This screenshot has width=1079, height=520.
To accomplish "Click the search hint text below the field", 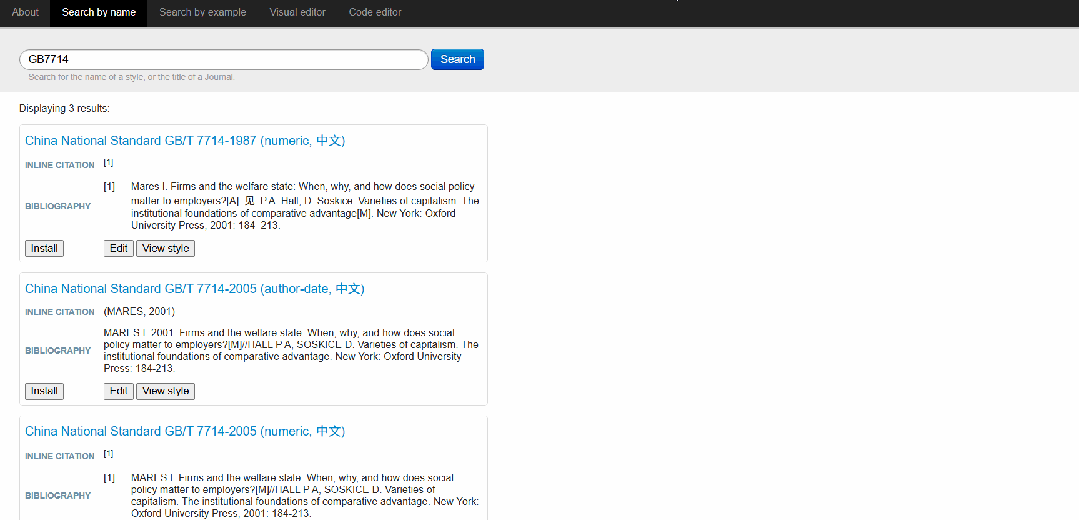I will 131,77.
